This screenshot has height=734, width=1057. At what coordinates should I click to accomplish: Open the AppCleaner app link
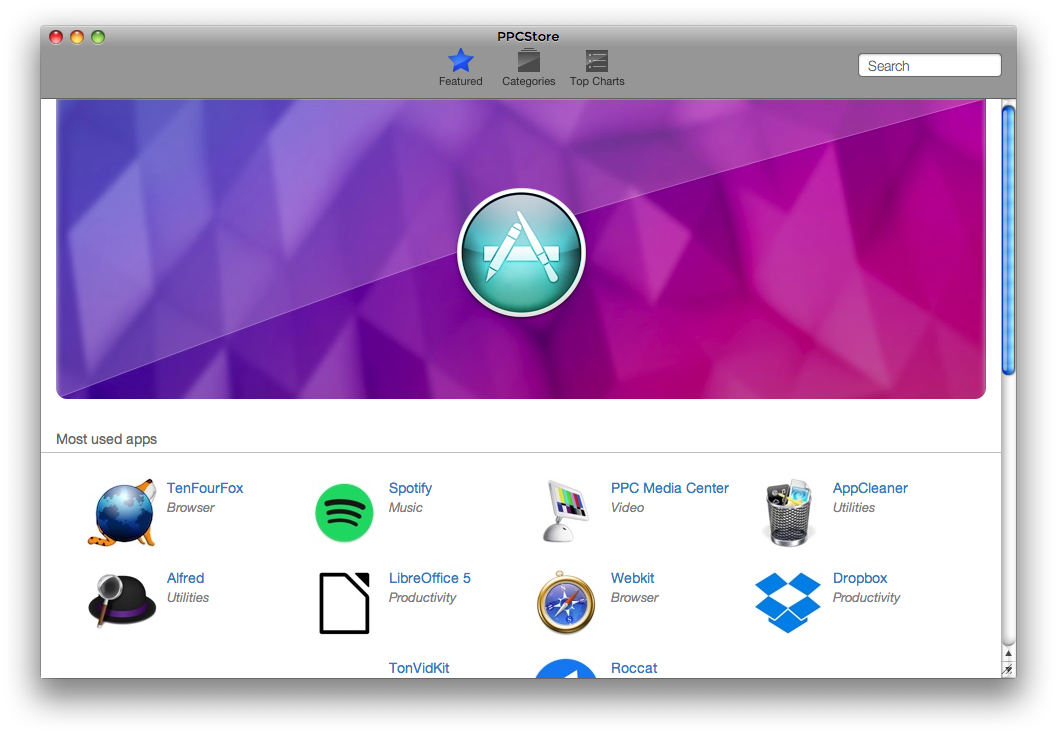pyautogui.click(x=870, y=488)
